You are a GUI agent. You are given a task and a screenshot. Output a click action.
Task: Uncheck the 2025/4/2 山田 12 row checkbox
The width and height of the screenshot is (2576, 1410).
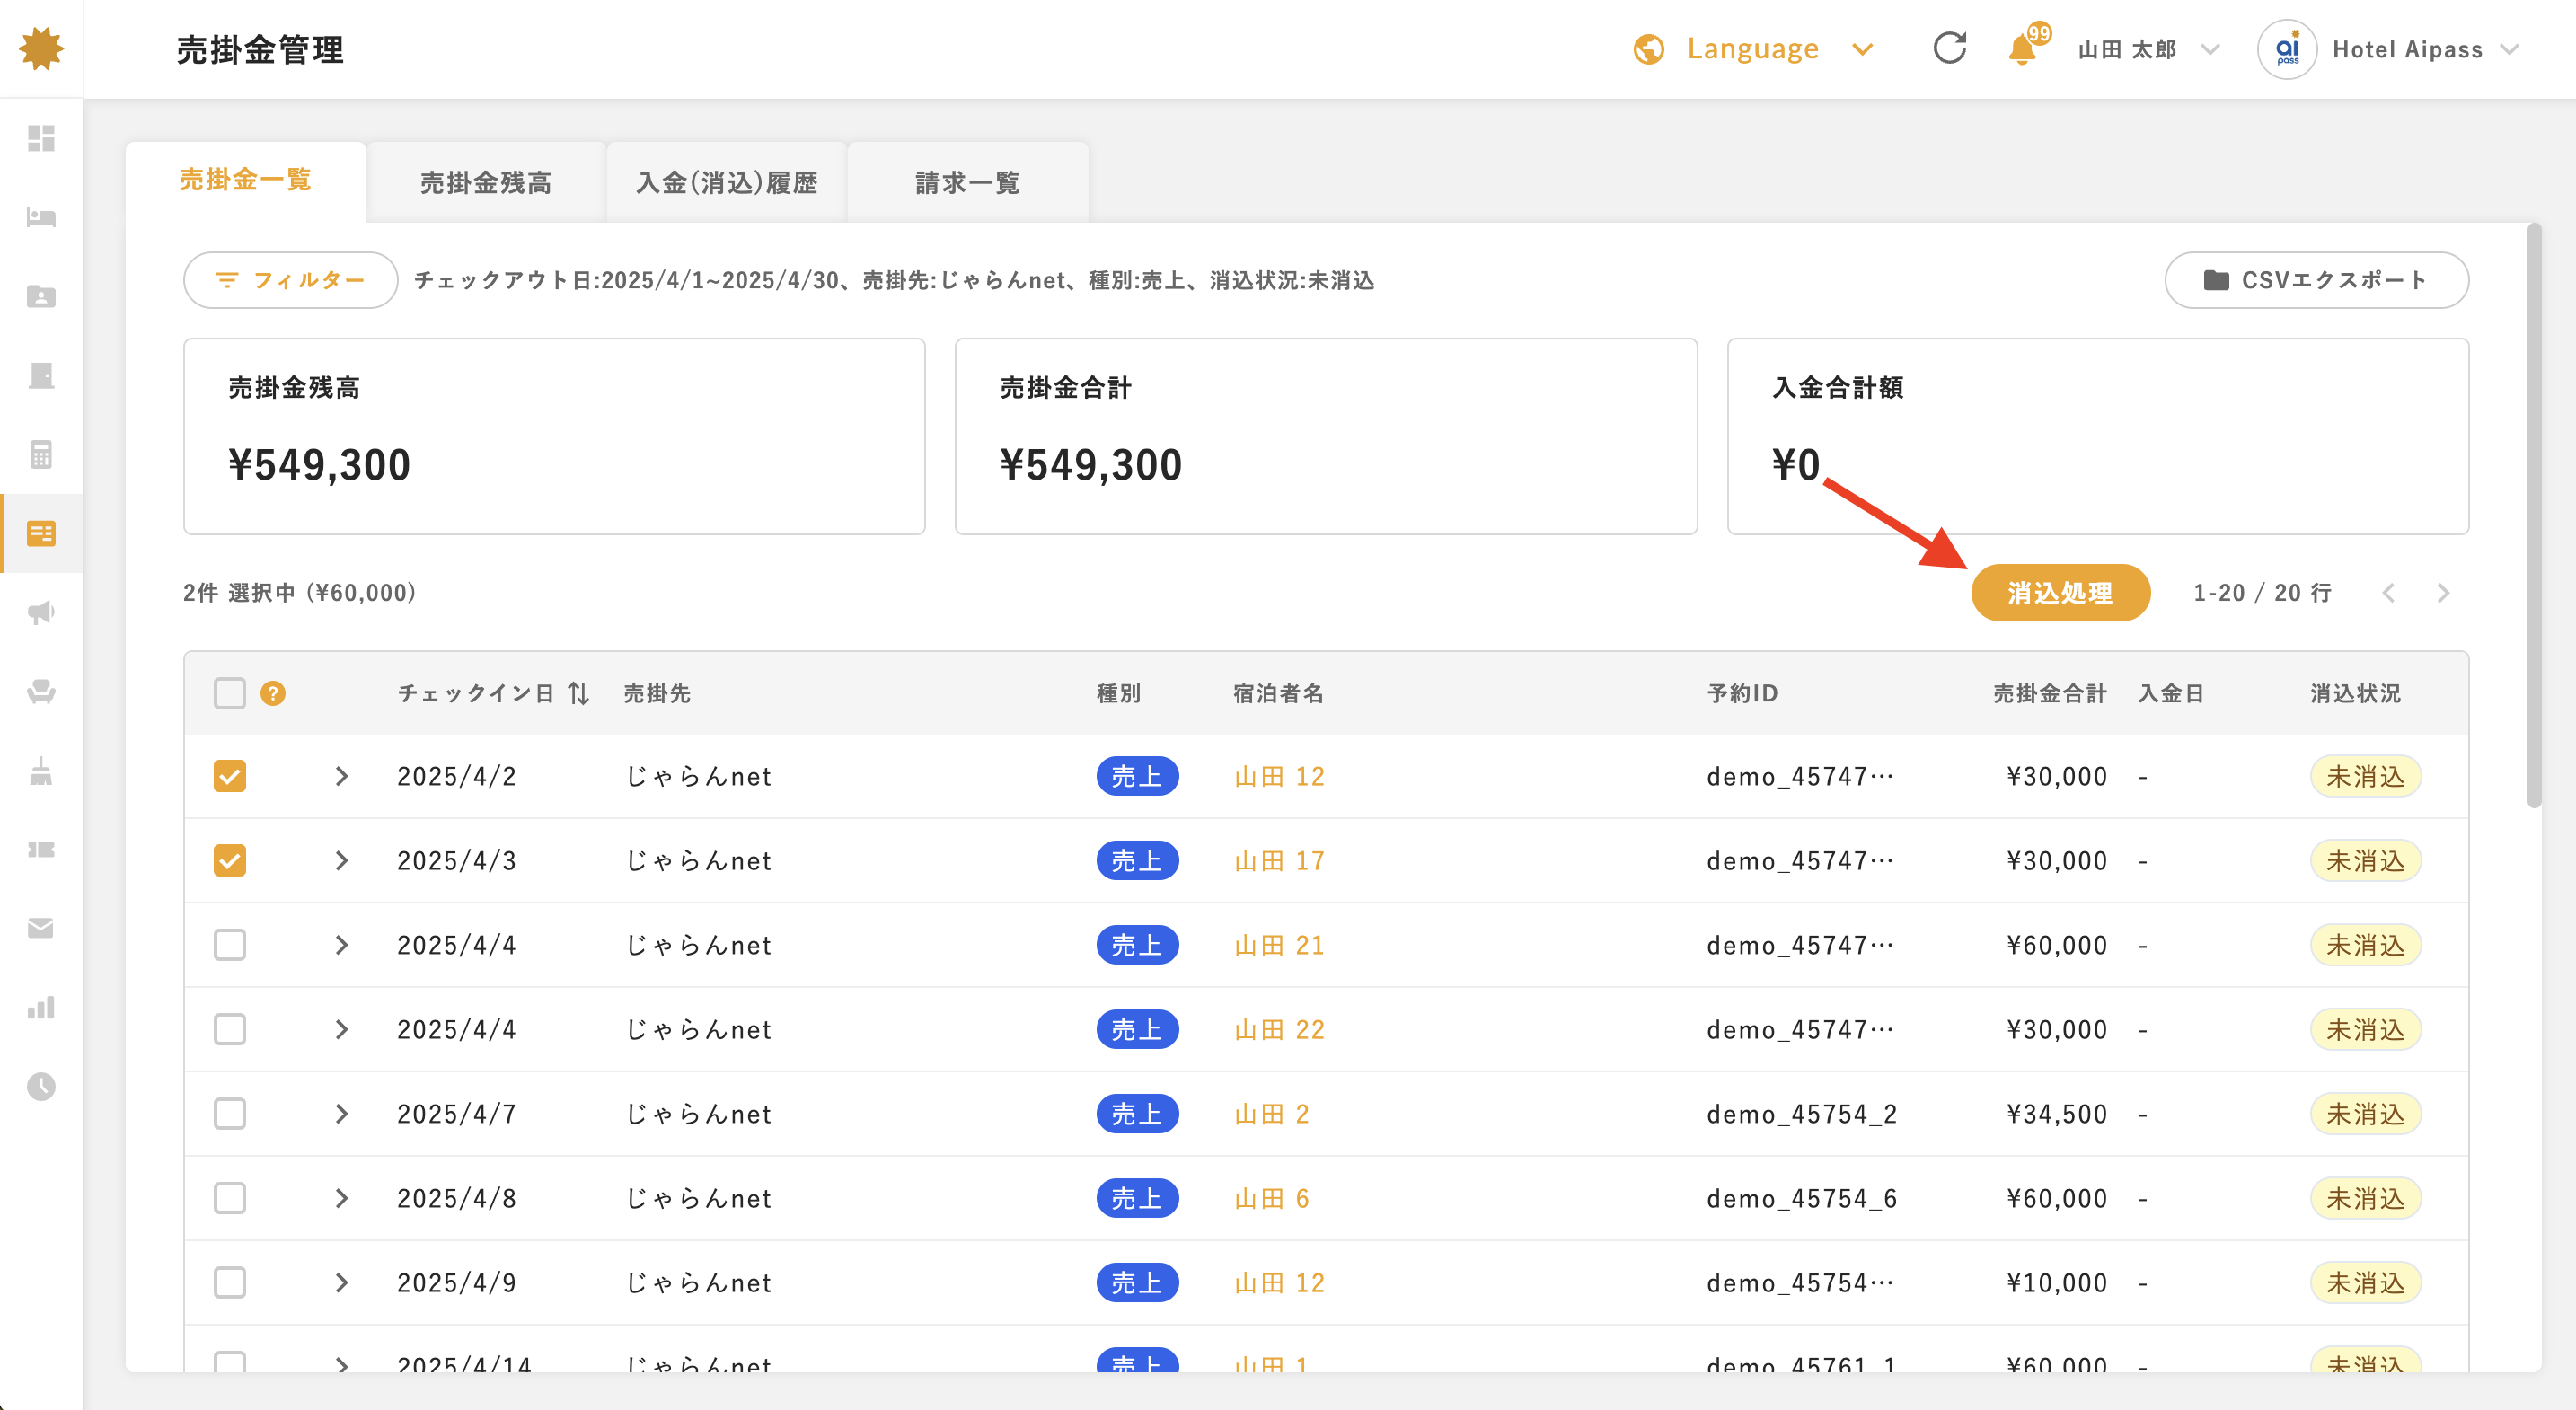point(230,776)
